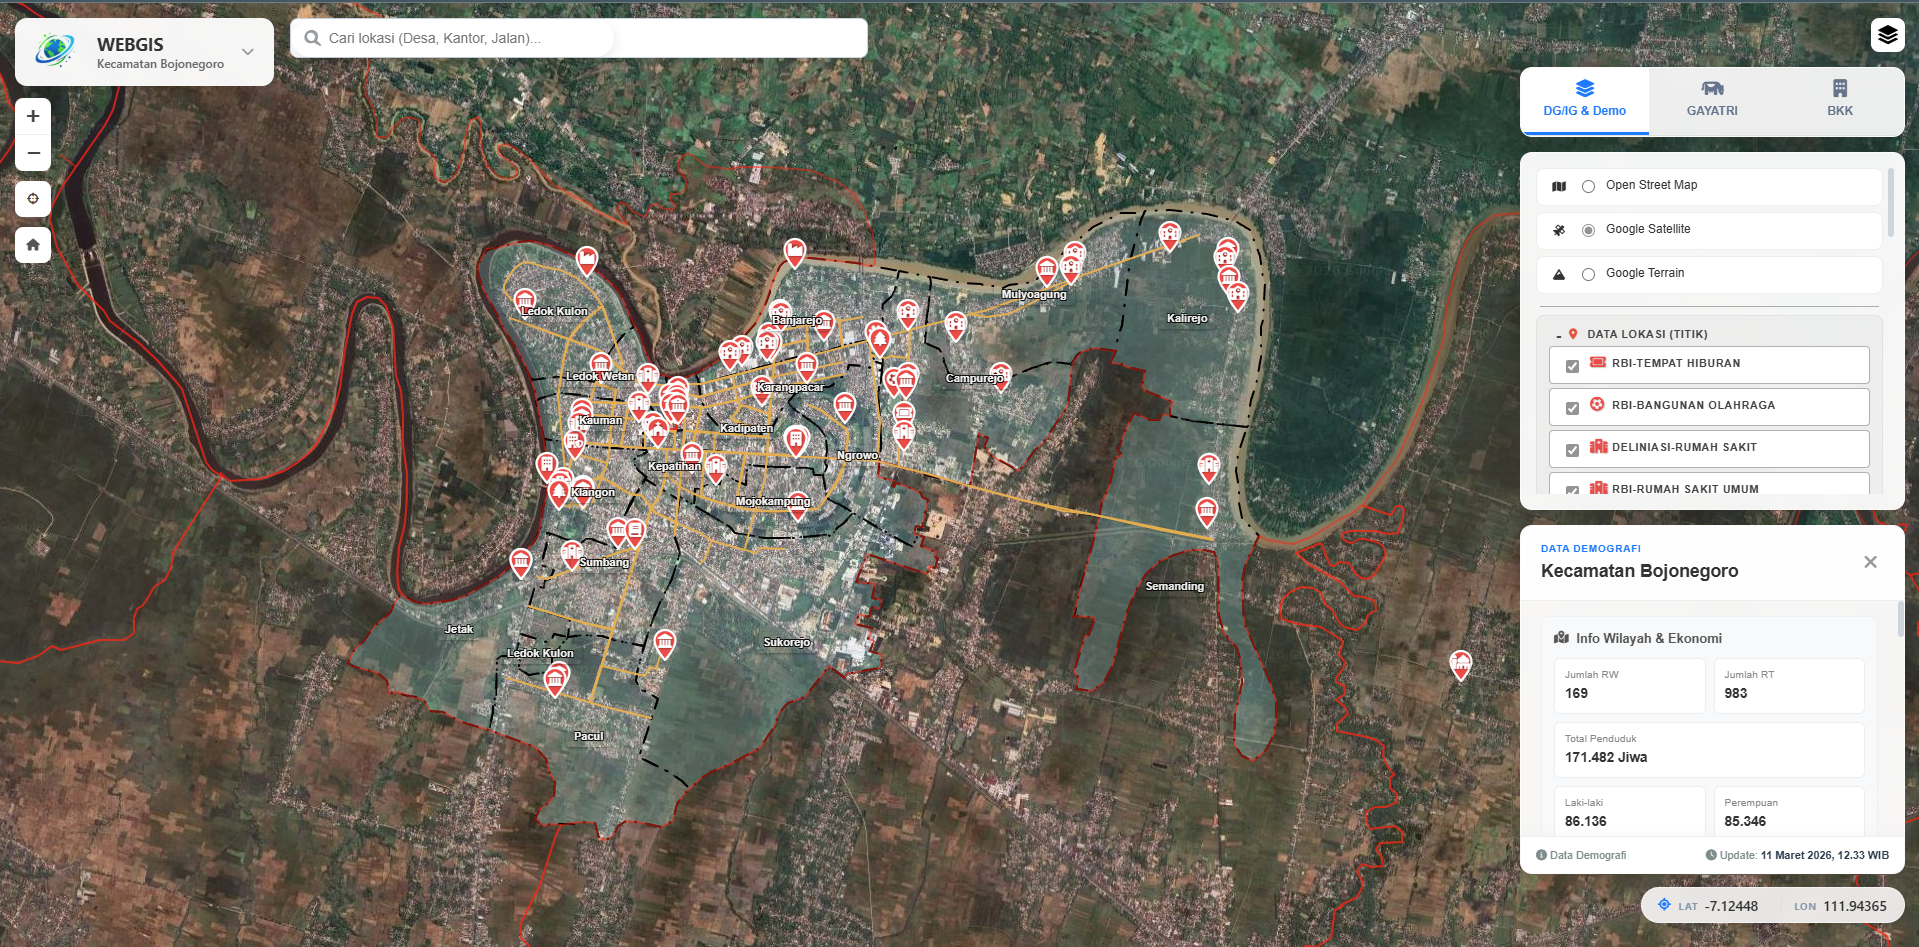Click the zoom out button on the map
Image resolution: width=1919 pixels, height=947 pixels.
[x=33, y=152]
